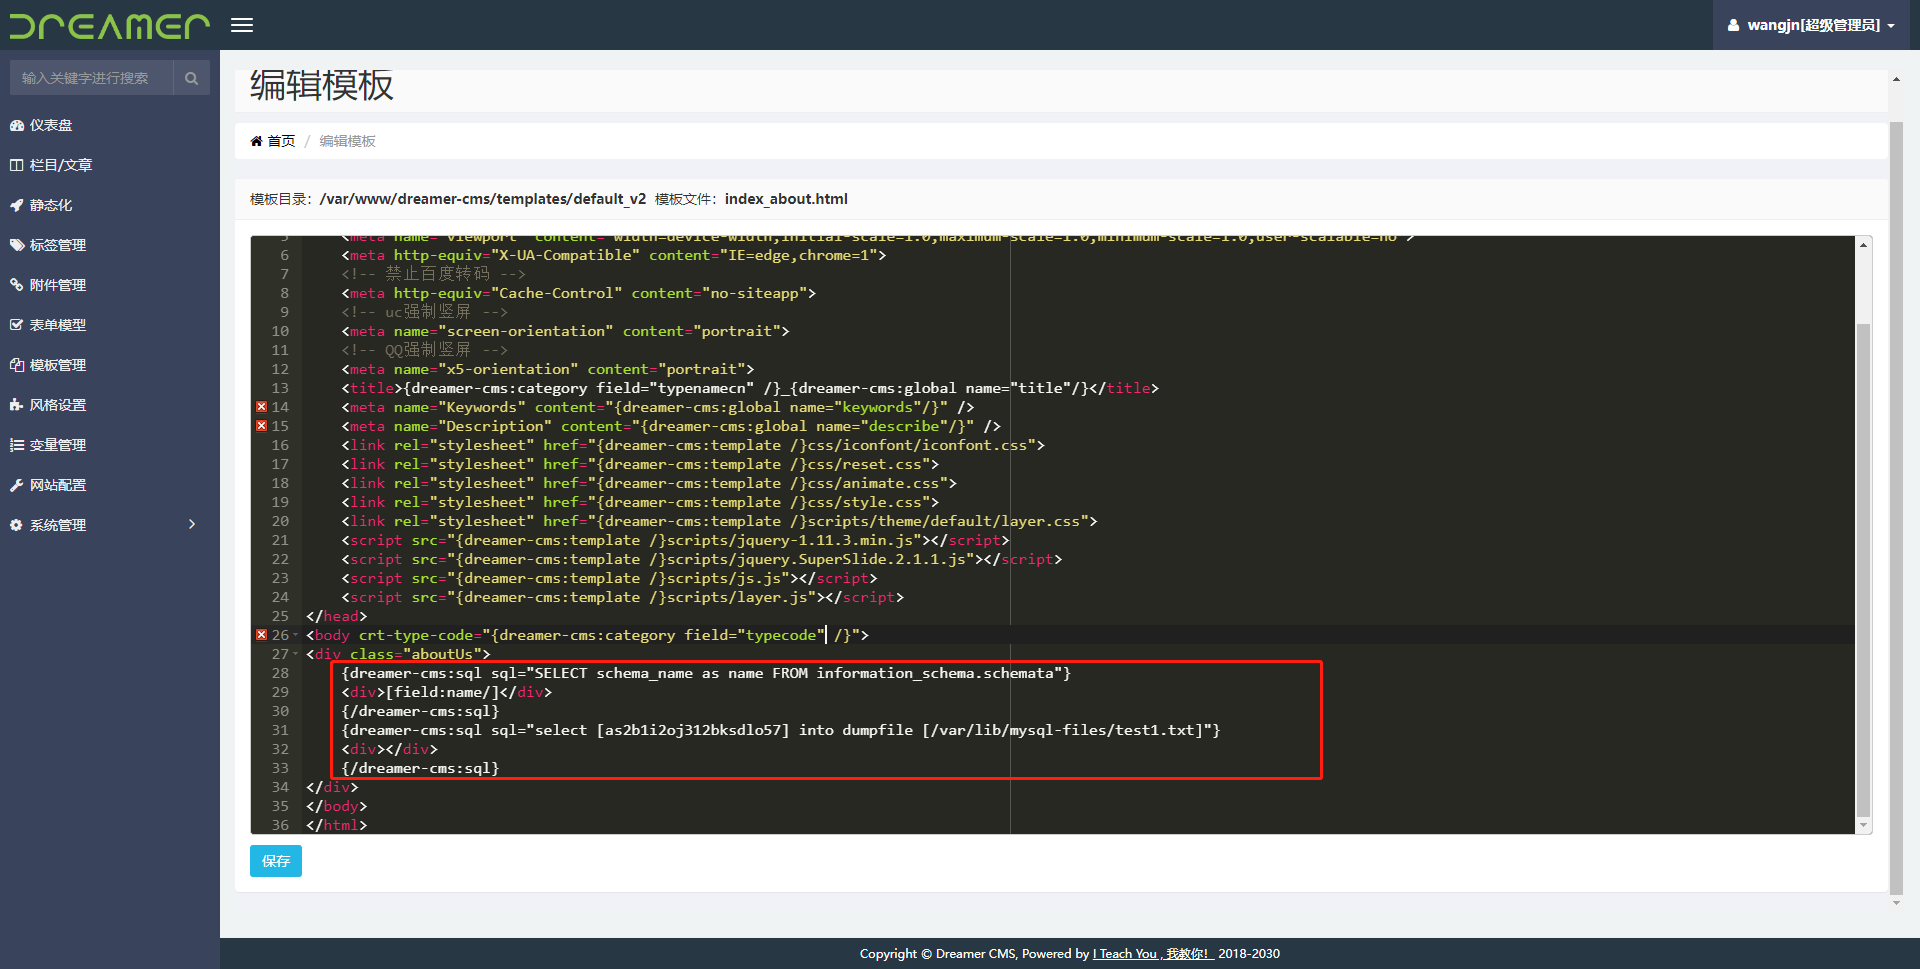Click the [field:name/] div on line 29
The width and height of the screenshot is (1920, 969).
tap(446, 692)
